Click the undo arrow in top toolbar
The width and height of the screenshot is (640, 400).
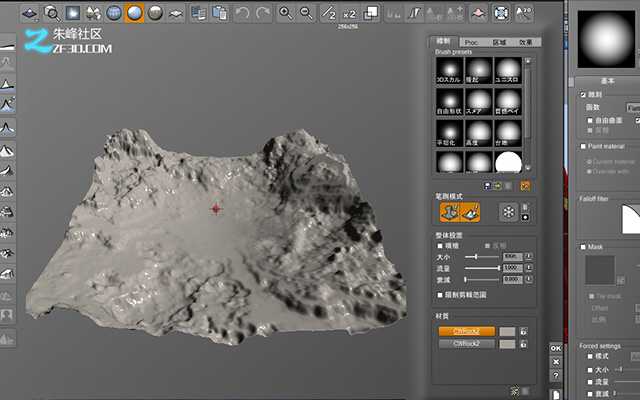[x=242, y=13]
